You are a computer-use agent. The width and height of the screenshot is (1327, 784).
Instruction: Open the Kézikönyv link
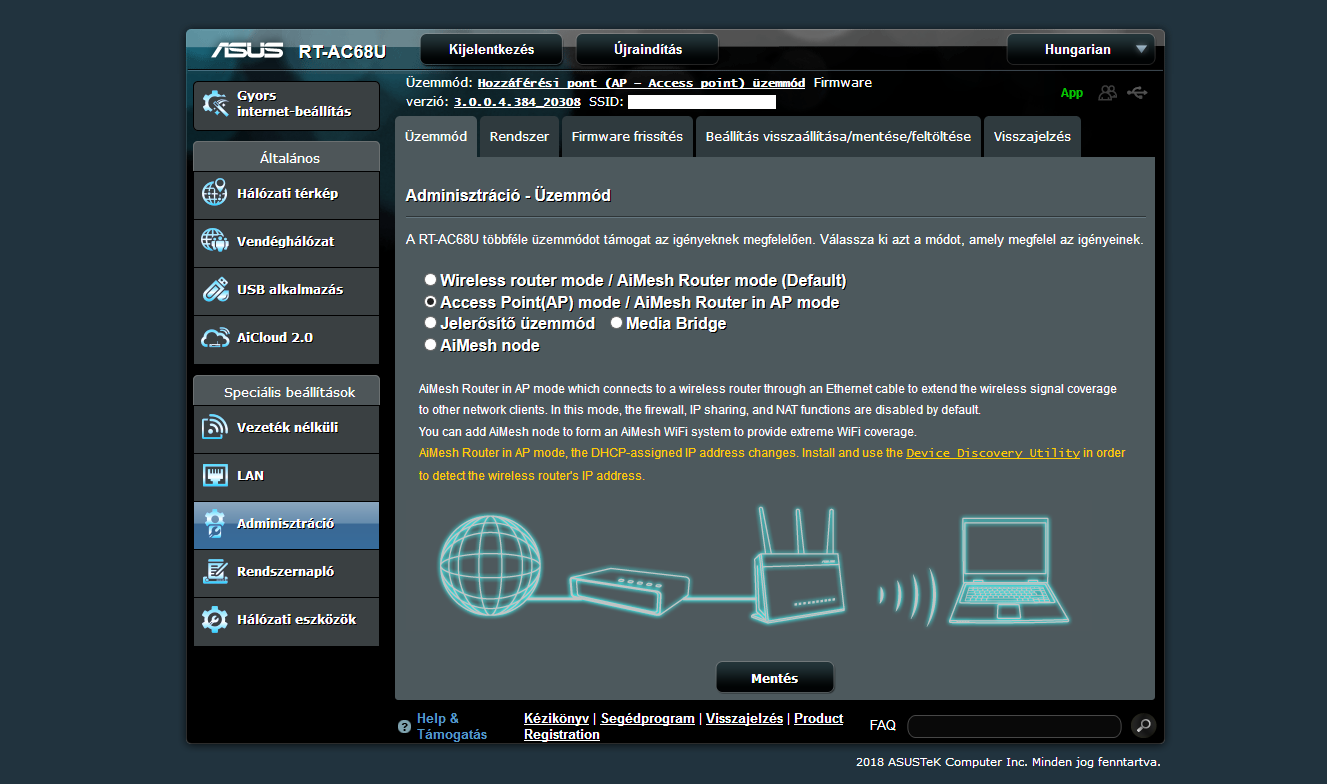point(556,718)
